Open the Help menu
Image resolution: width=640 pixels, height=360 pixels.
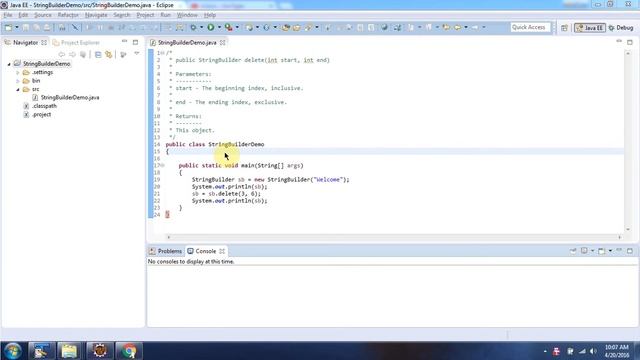pos(210,15)
